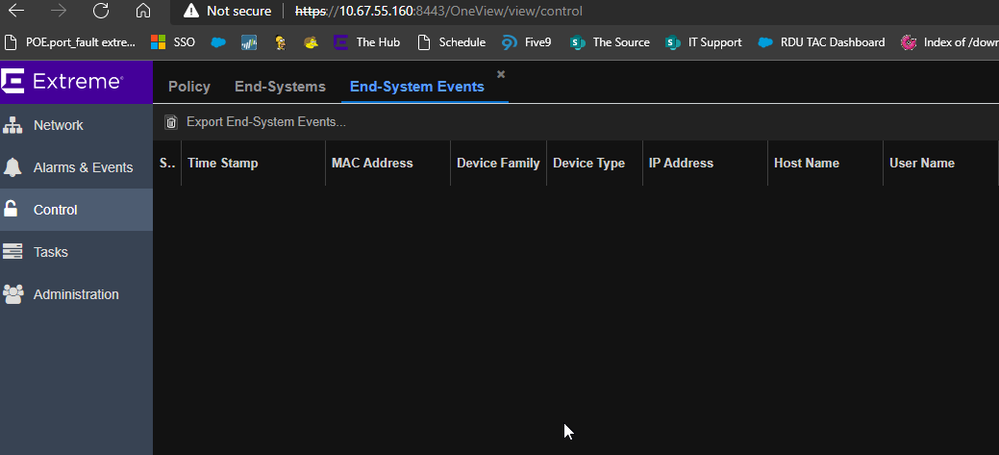Image resolution: width=999 pixels, height=455 pixels.
Task: Open the Network section in sidebar
Action: [58, 125]
